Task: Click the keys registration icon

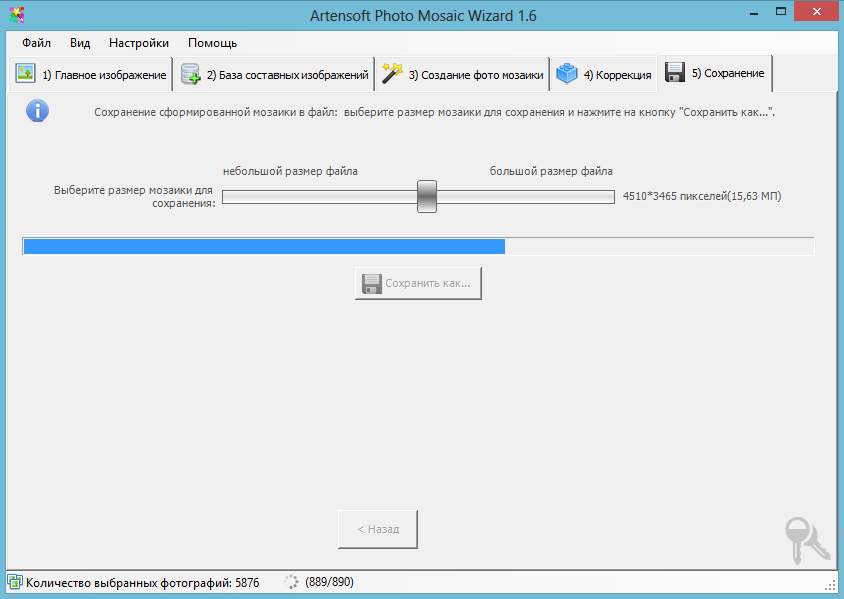Action: 806,540
